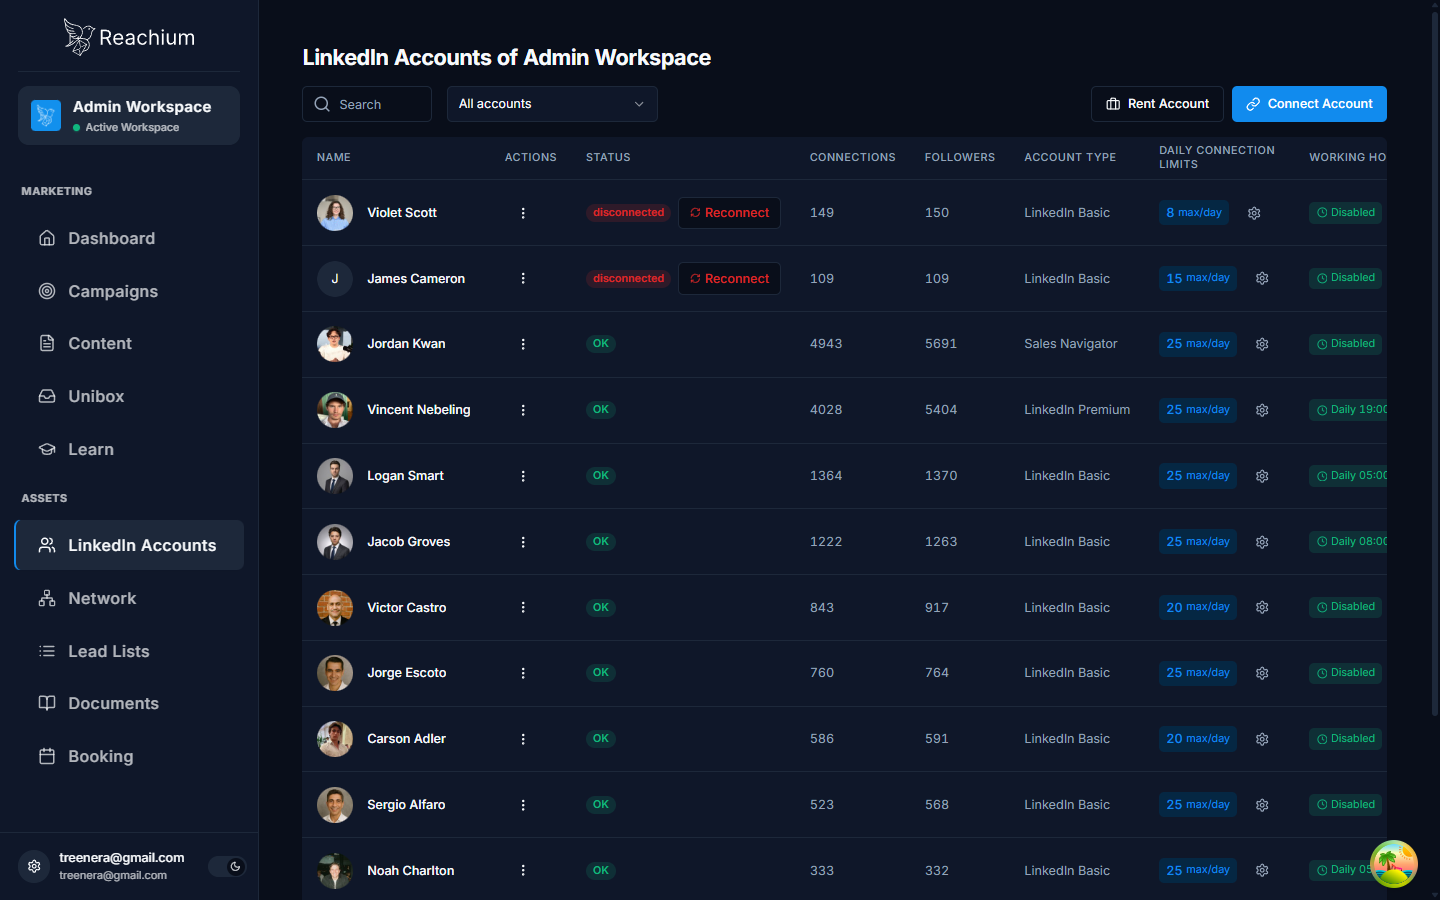1440x900 pixels.
Task: Click the disconnected status for James Cameron
Action: pos(628,278)
